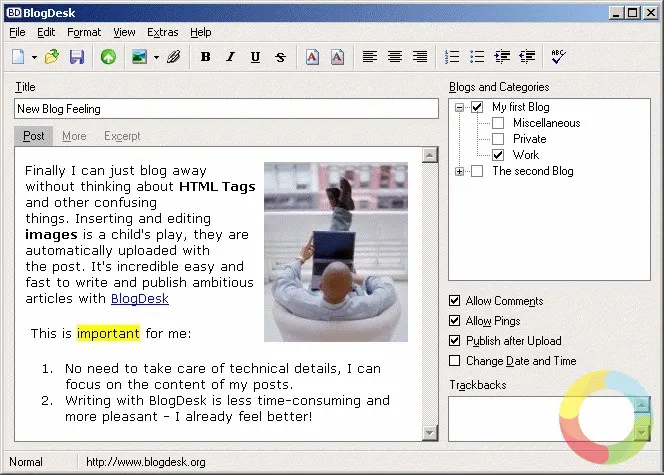The height and width of the screenshot is (475, 664).
Task: Toggle Publish after Upload checkbox
Action: pos(454,340)
